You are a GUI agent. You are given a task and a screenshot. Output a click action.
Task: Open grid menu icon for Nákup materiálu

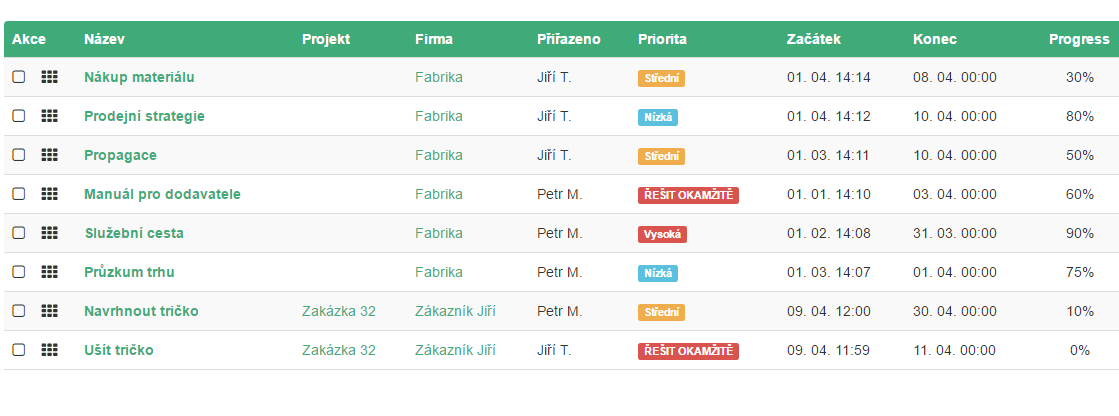click(49, 77)
